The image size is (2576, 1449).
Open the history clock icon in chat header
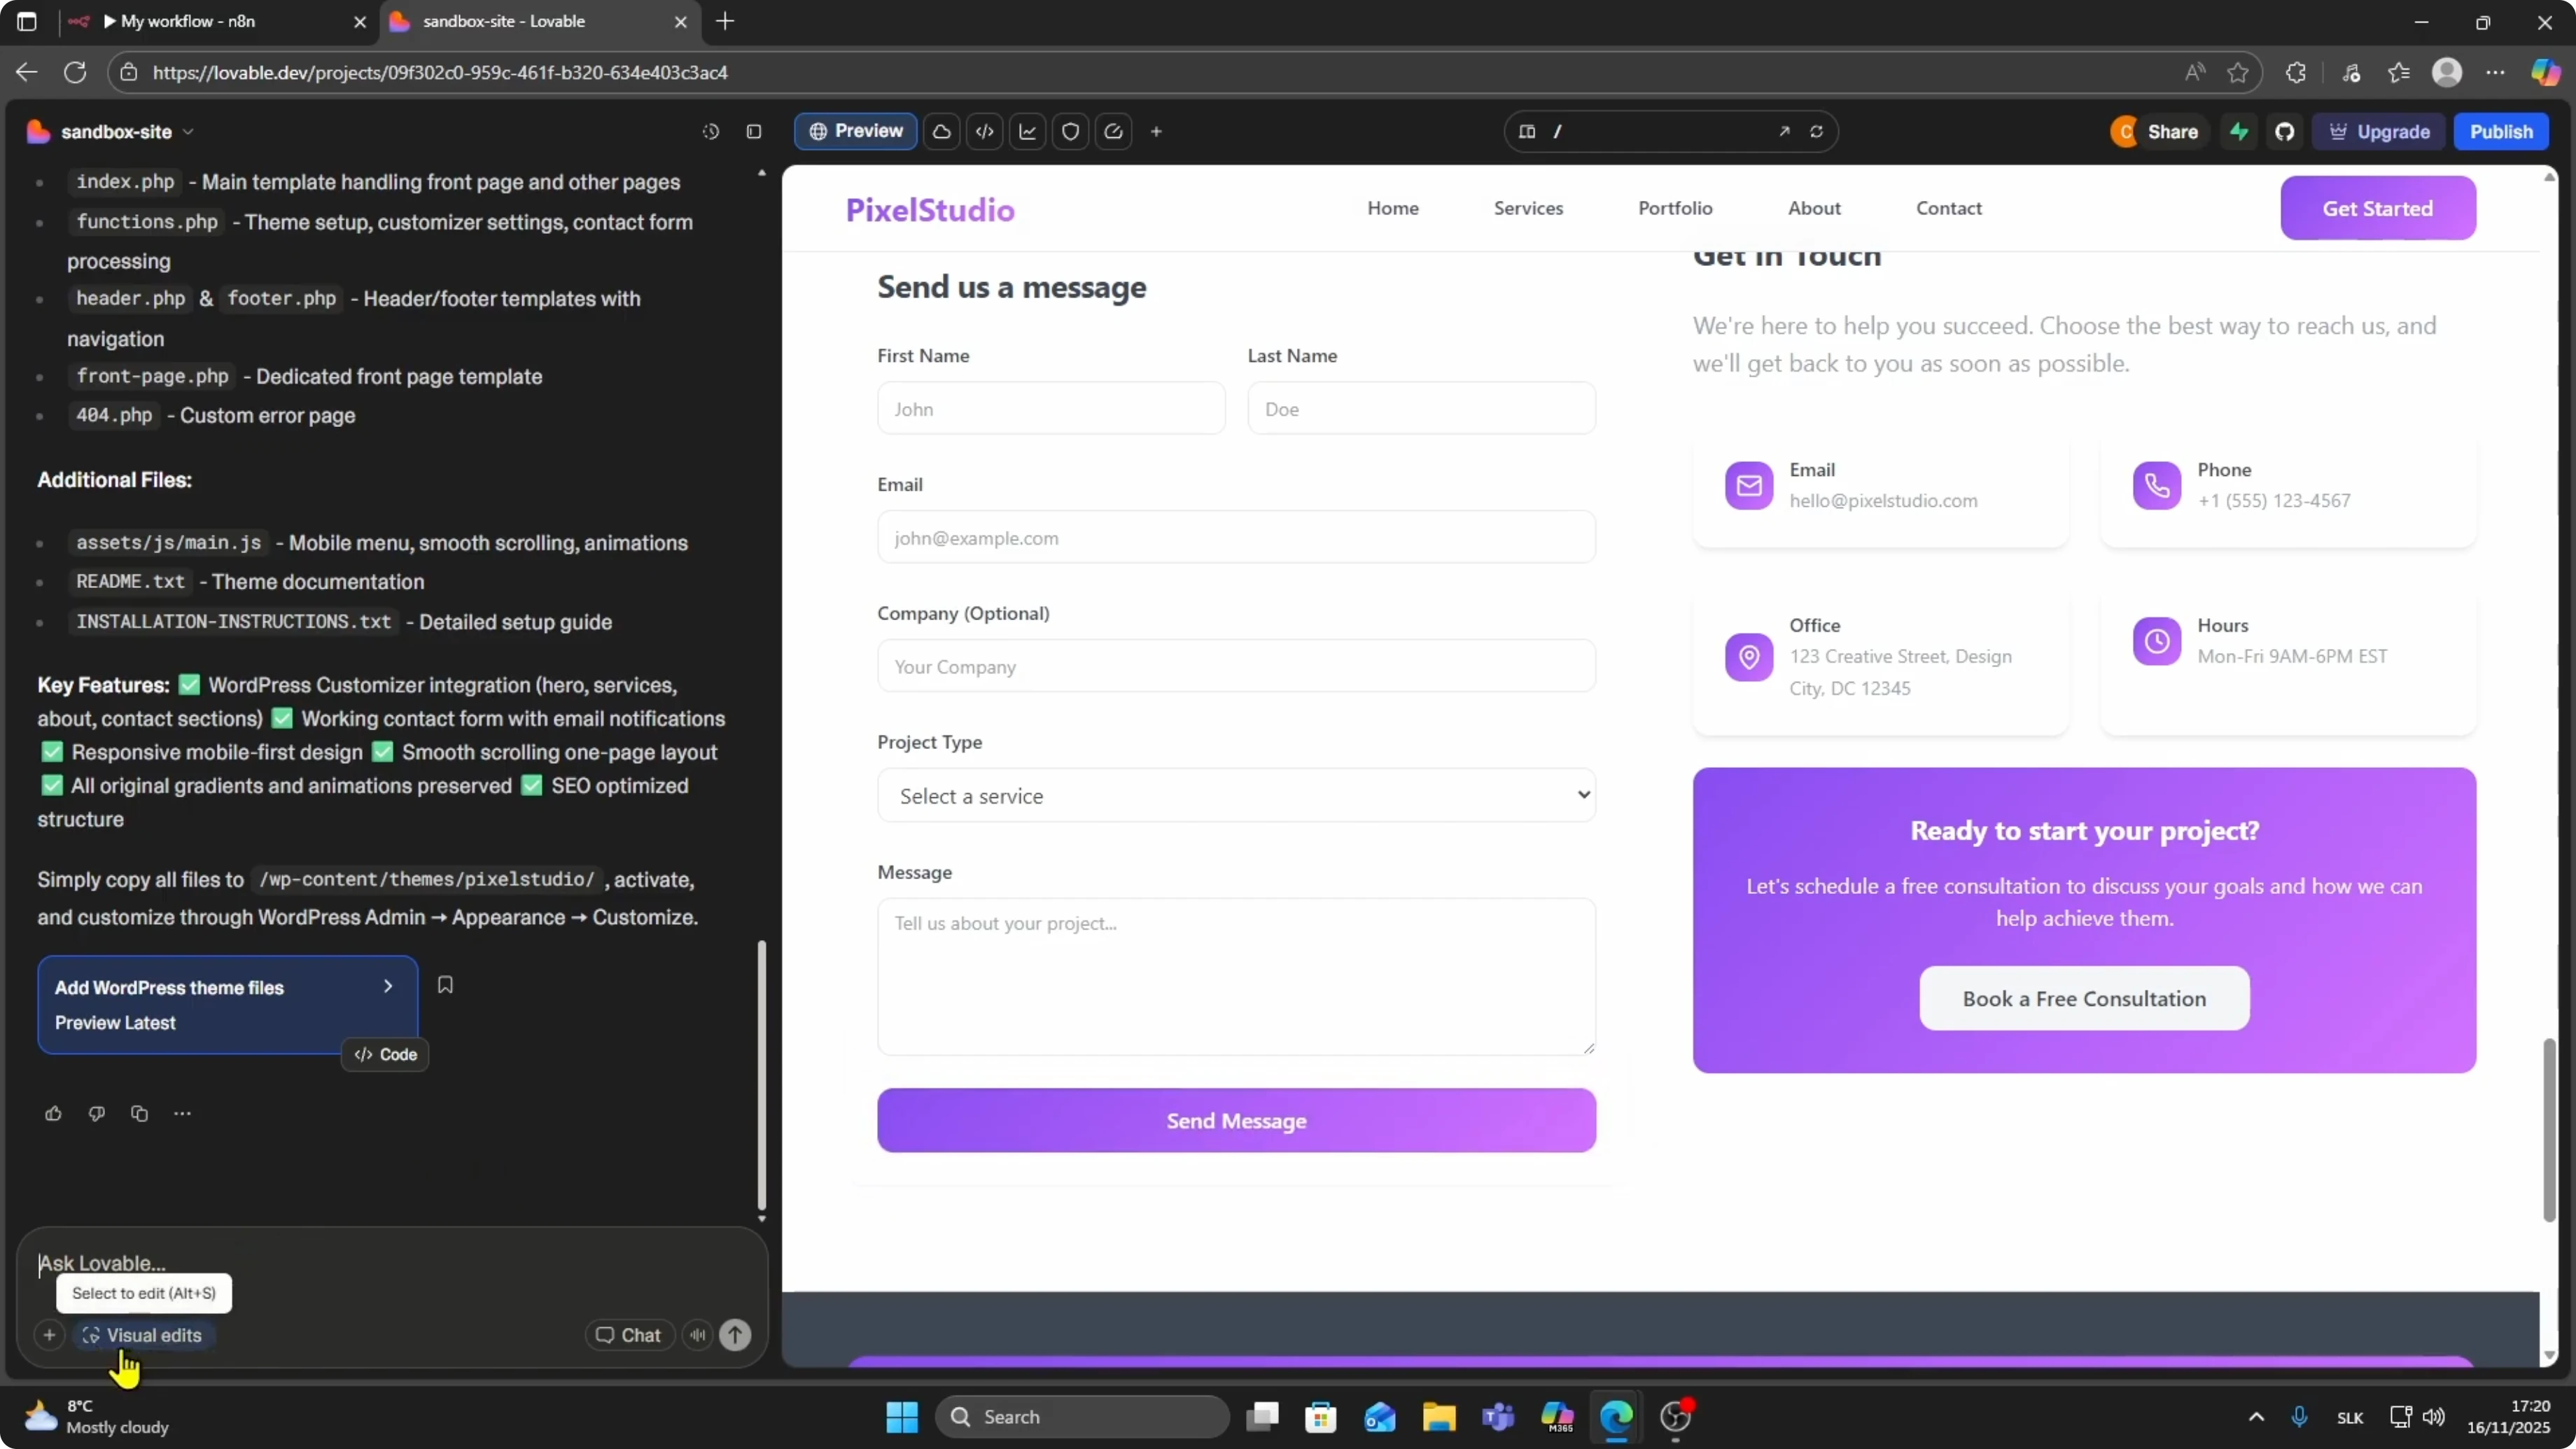[x=710, y=132]
